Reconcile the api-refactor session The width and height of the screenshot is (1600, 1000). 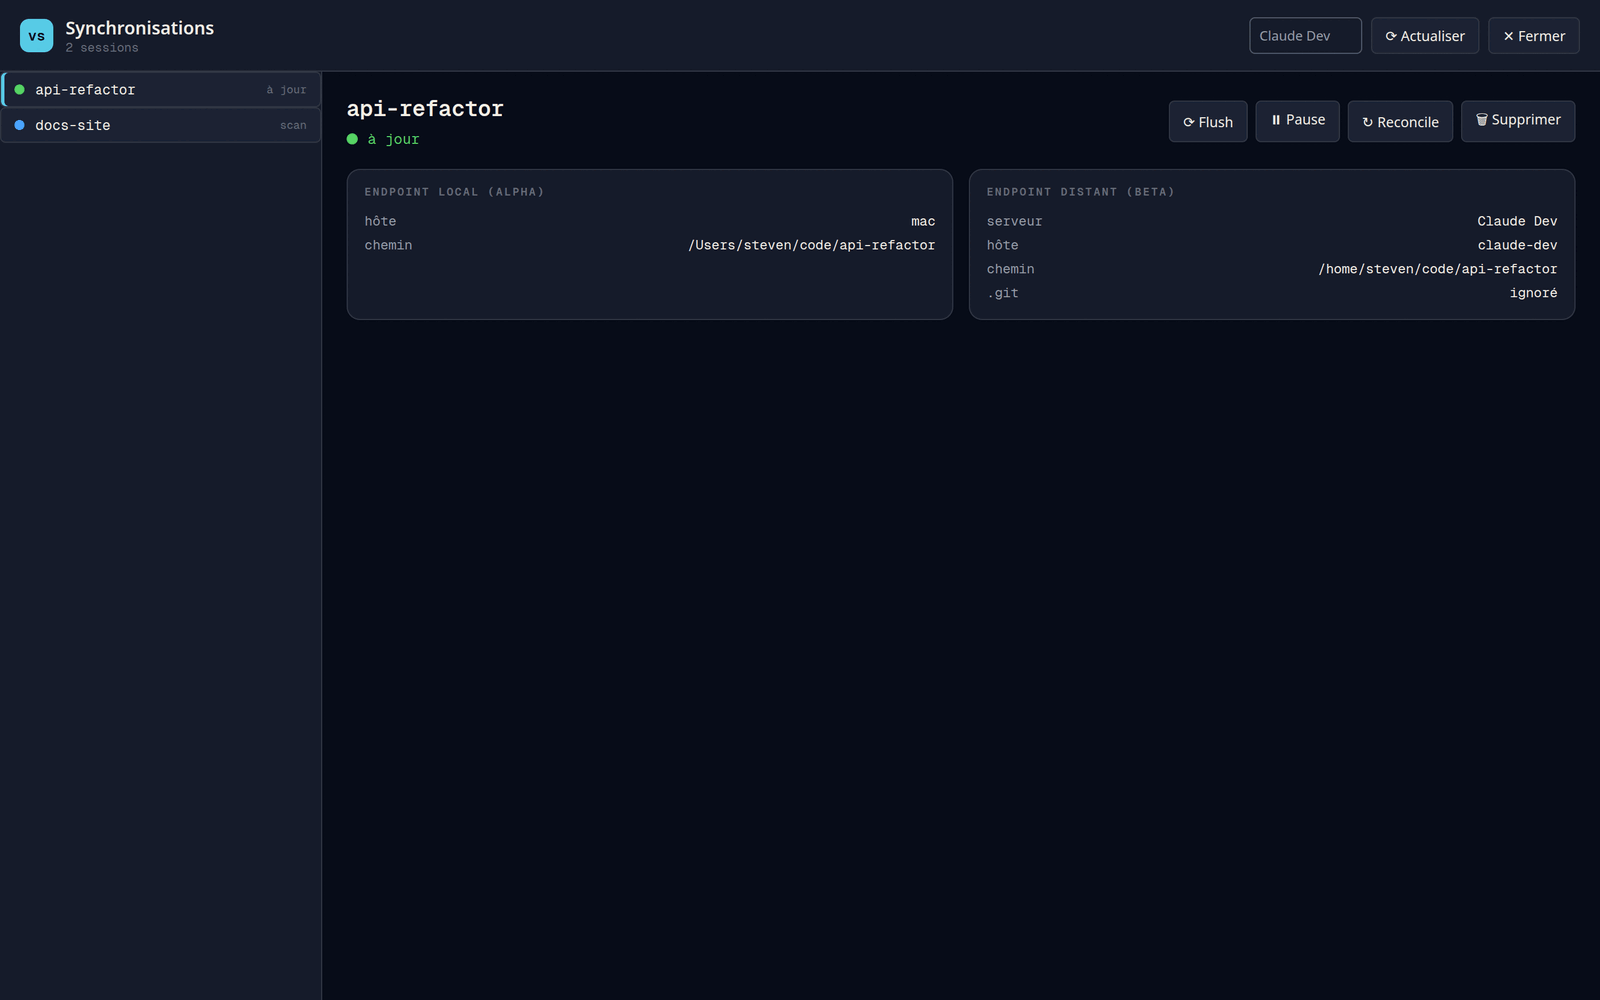1400,122
